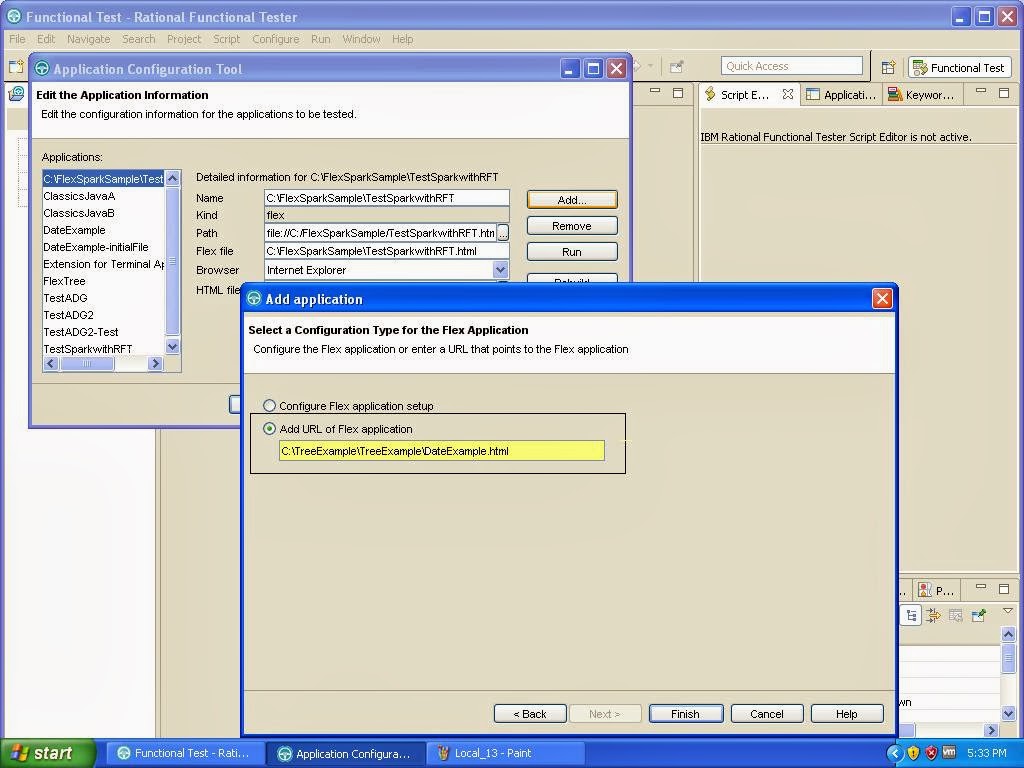Open the Run menu
This screenshot has width=1024, height=768.
pyautogui.click(x=321, y=39)
